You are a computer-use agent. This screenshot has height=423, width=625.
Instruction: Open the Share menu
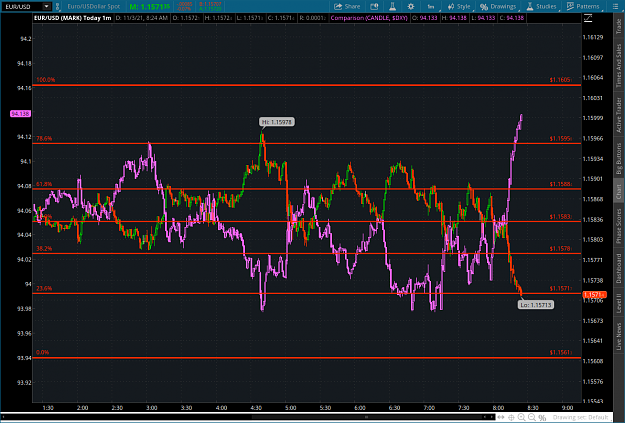pos(347,6)
